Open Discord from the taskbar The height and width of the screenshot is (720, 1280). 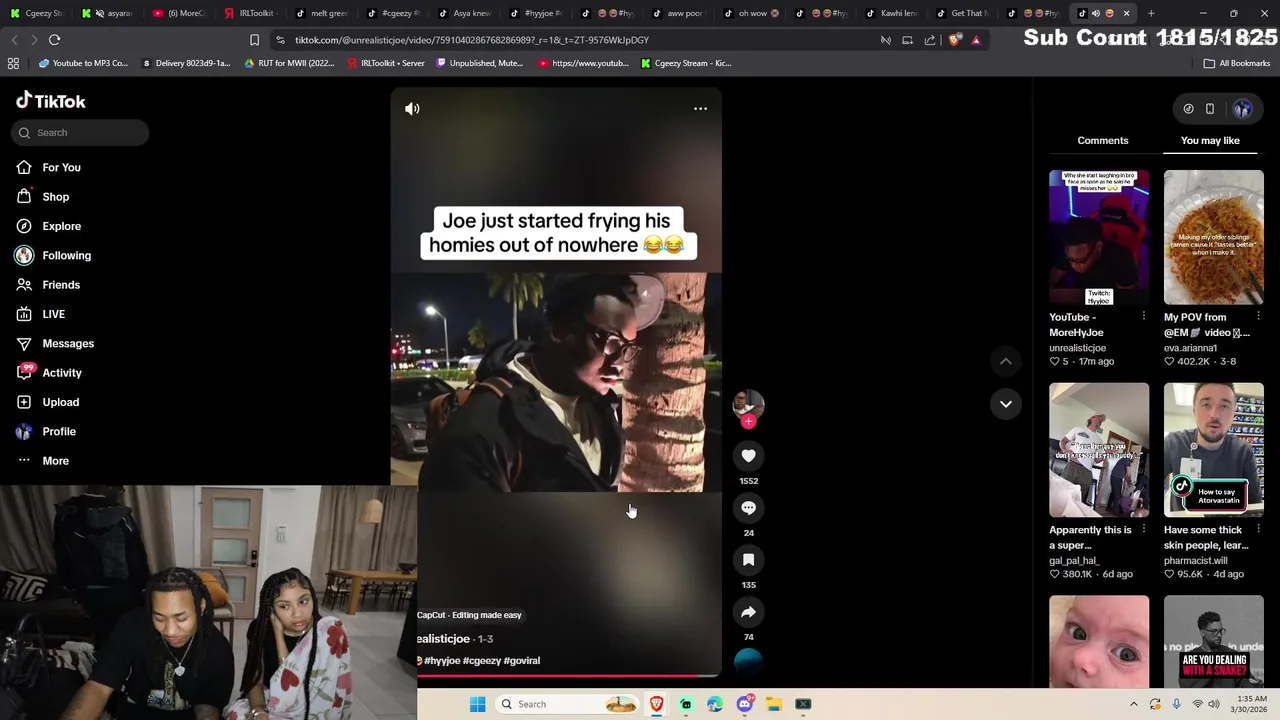[744, 704]
